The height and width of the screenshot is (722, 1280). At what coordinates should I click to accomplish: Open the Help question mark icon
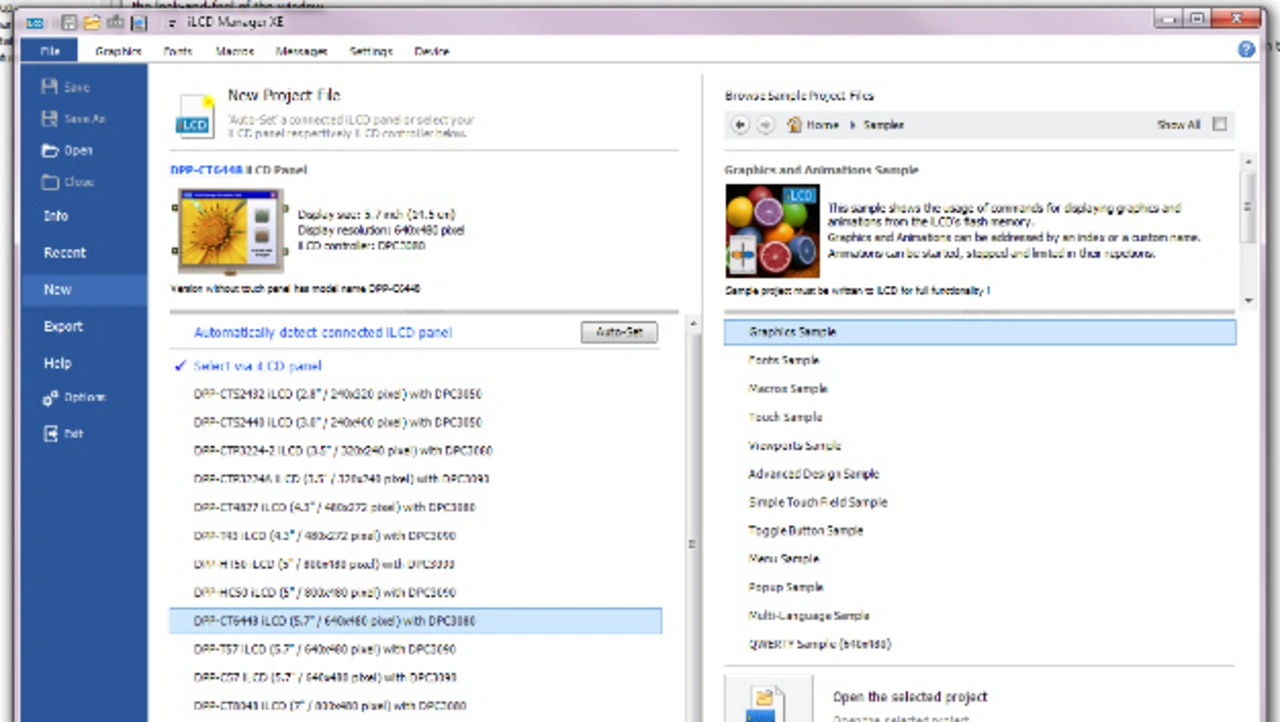[1246, 49]
